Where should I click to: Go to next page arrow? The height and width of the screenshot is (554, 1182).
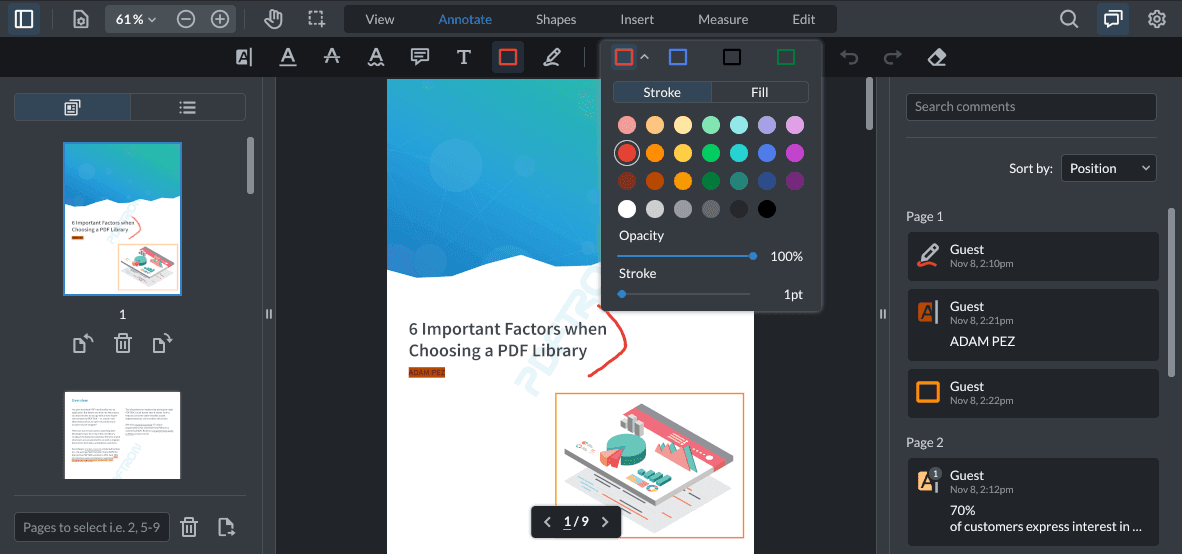click(x=605, y=522)
